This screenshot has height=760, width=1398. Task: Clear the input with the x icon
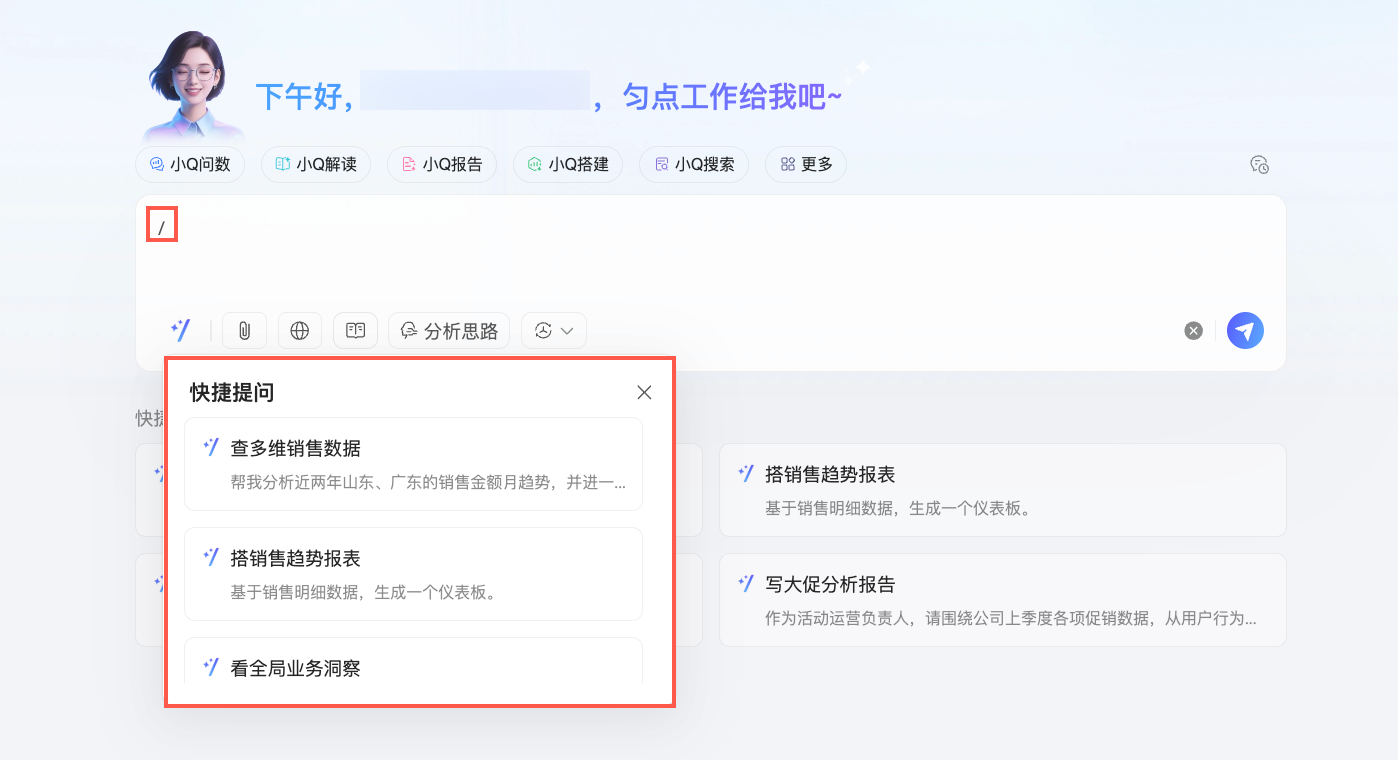tap(1193, 331)
